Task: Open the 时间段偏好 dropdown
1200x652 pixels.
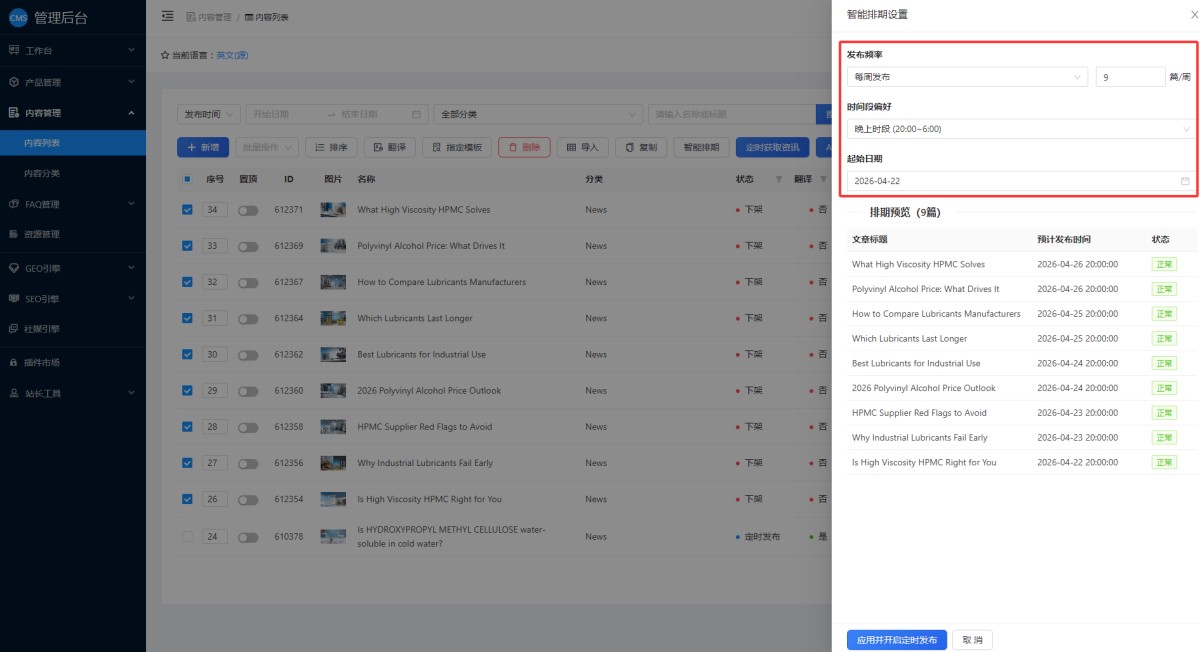Action: 1020,129
